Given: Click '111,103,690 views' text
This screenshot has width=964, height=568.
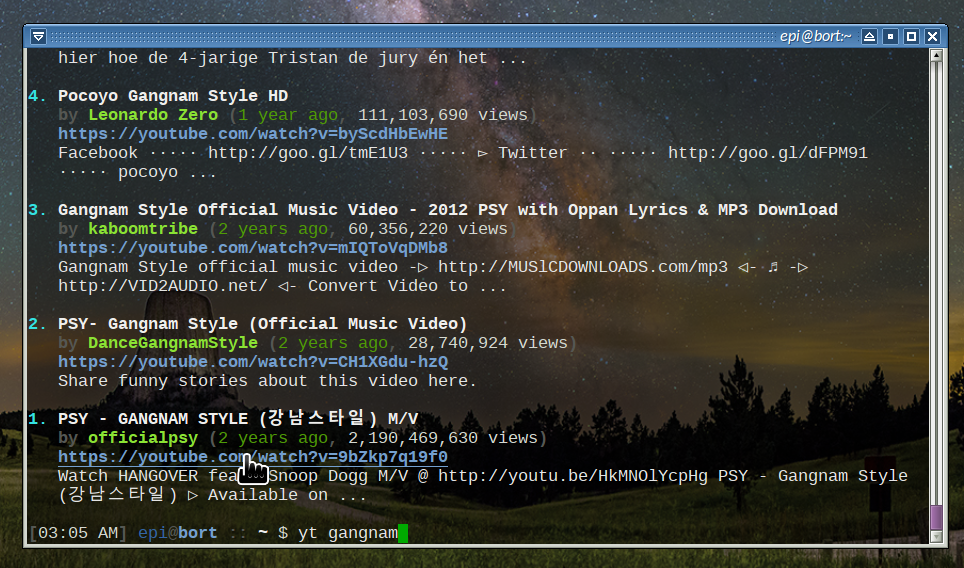Looking at the screenshot, I should coord(443,115).
